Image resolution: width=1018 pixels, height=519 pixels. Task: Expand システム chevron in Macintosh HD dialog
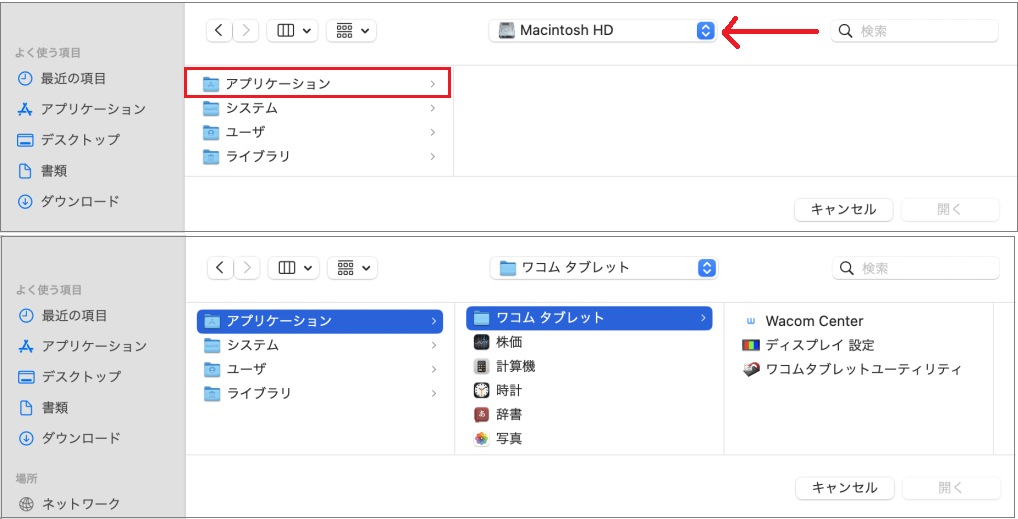tap(432, 108)
